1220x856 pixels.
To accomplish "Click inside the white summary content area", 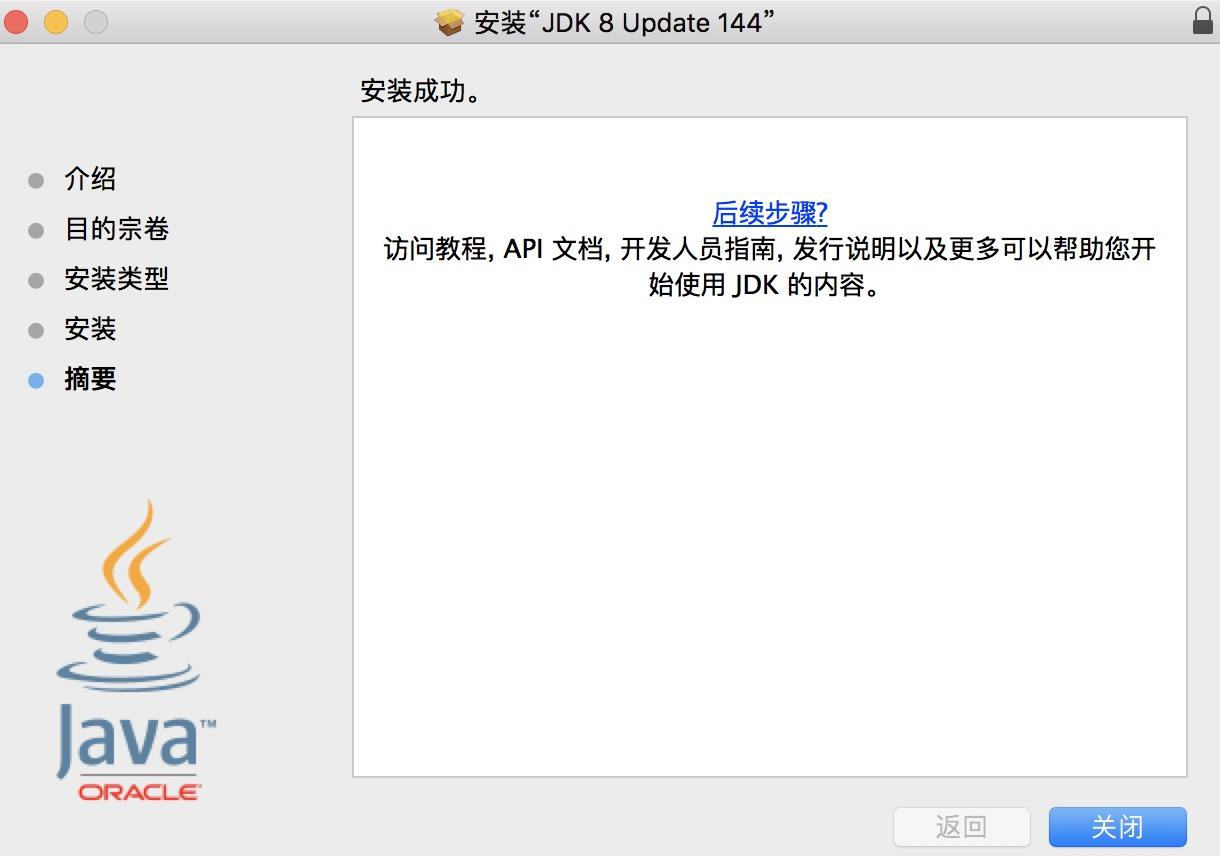I will coord(770,550).
